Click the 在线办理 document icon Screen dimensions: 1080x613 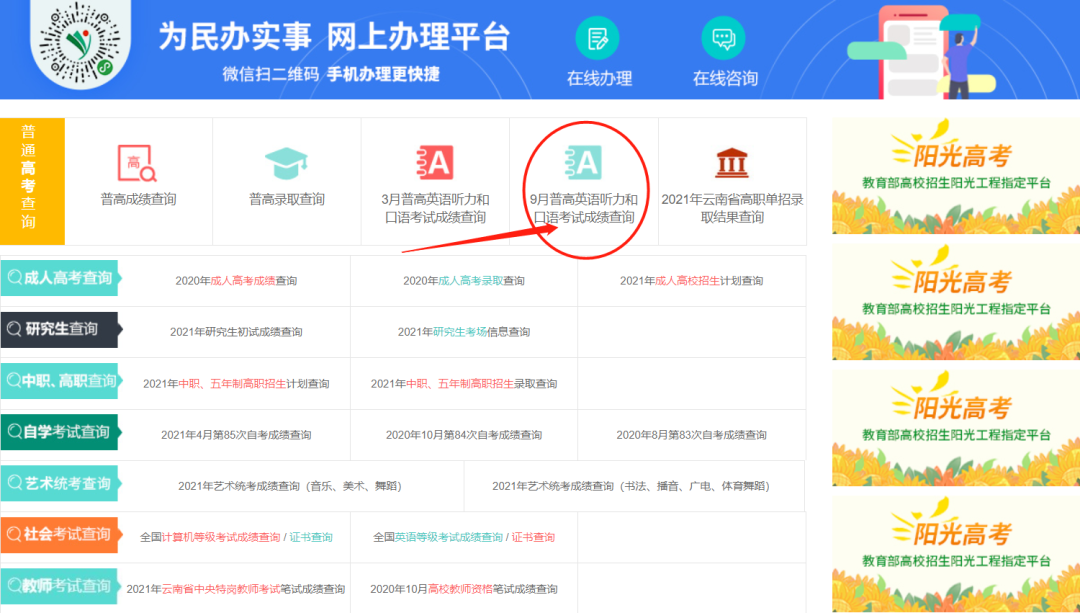point(598,39)
